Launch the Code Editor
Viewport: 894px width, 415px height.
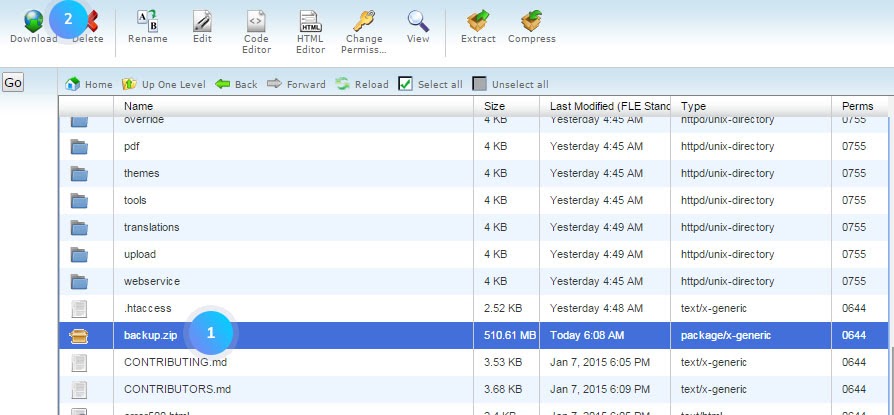tap(257, 21)
